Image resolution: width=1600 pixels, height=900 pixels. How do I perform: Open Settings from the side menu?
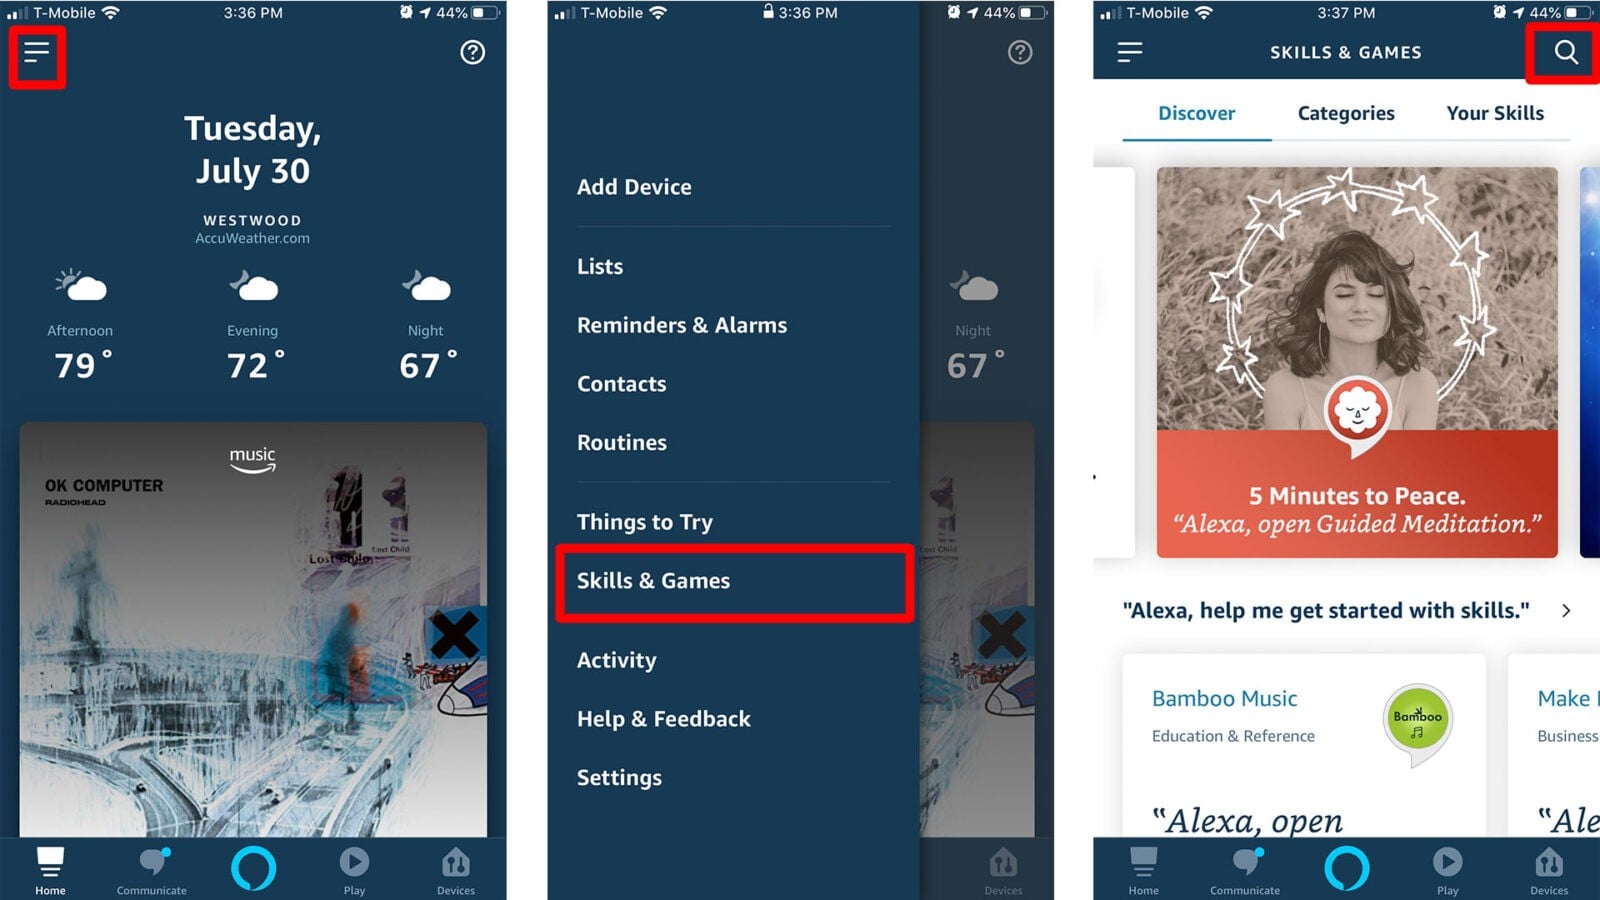[x=619, y=778]
